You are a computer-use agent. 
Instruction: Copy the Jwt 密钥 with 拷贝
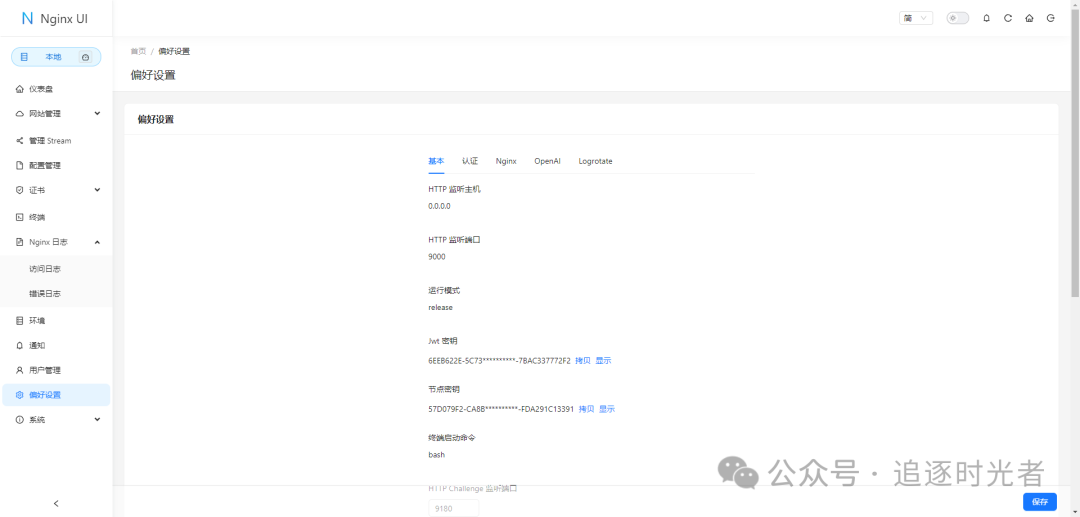(x=583, y=361)
